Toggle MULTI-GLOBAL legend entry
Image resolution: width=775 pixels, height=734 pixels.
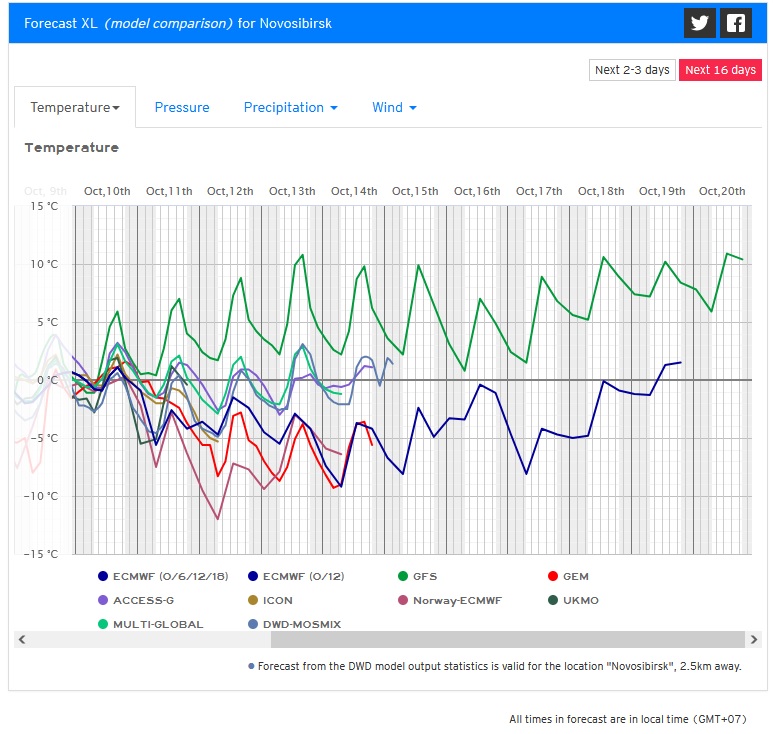[x=157, y=624]
